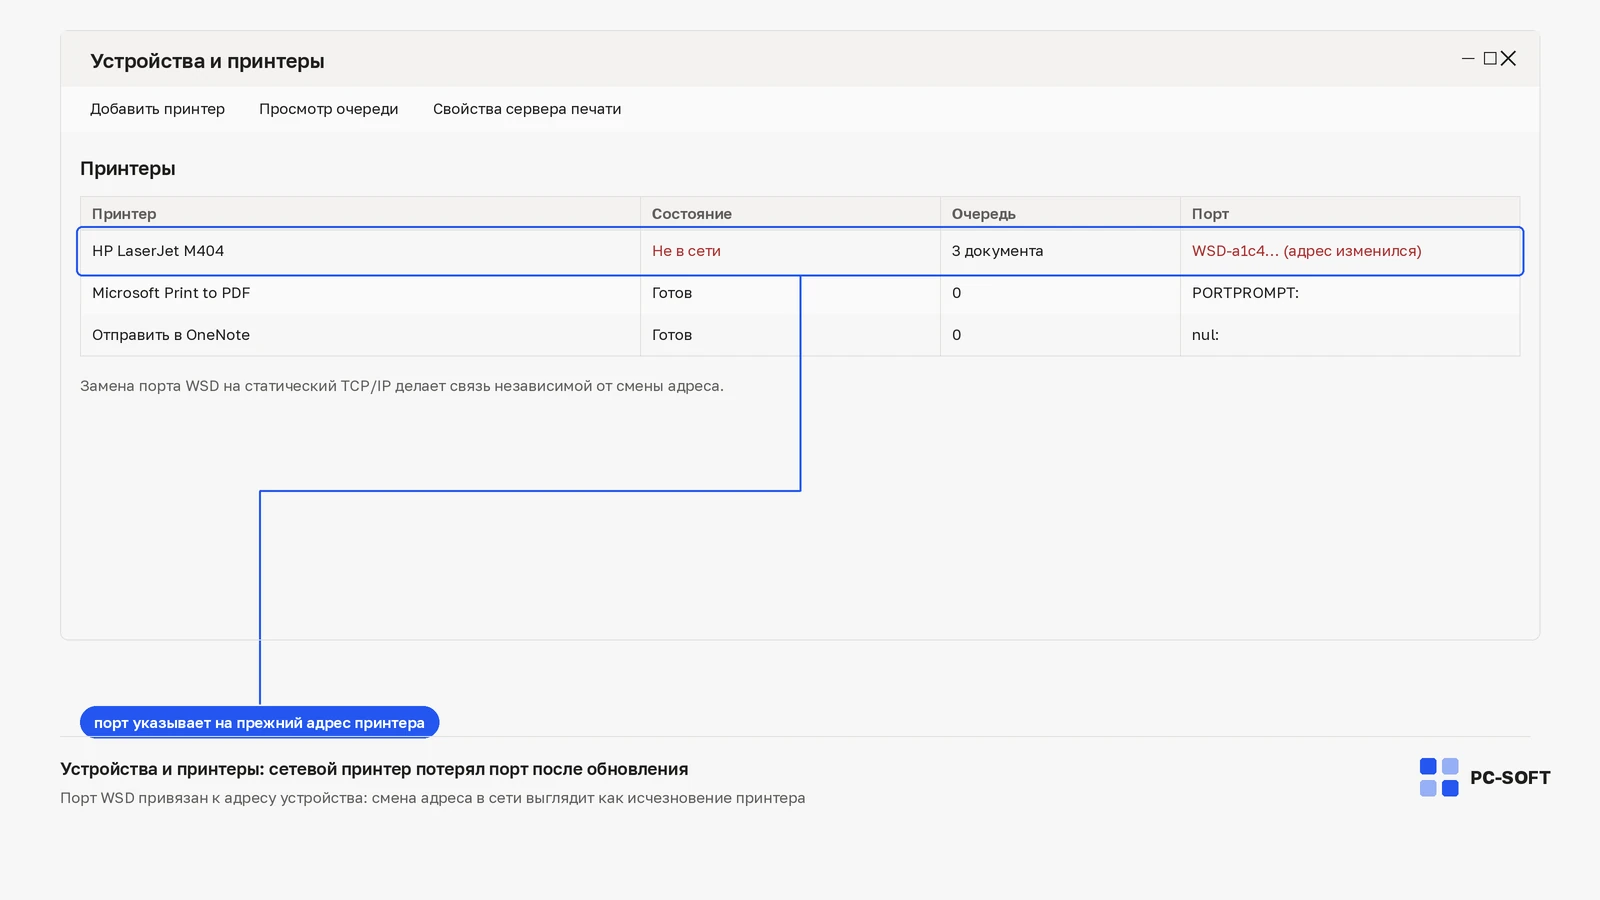This screenshot has height=900, width=1600.
Task: Open Свойства сервера печати
Action: [527, 109]
